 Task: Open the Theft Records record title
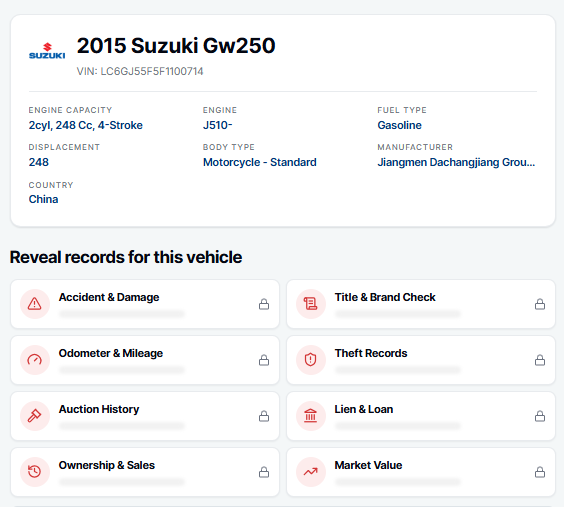pyautogui.click(x=371, y=353)
